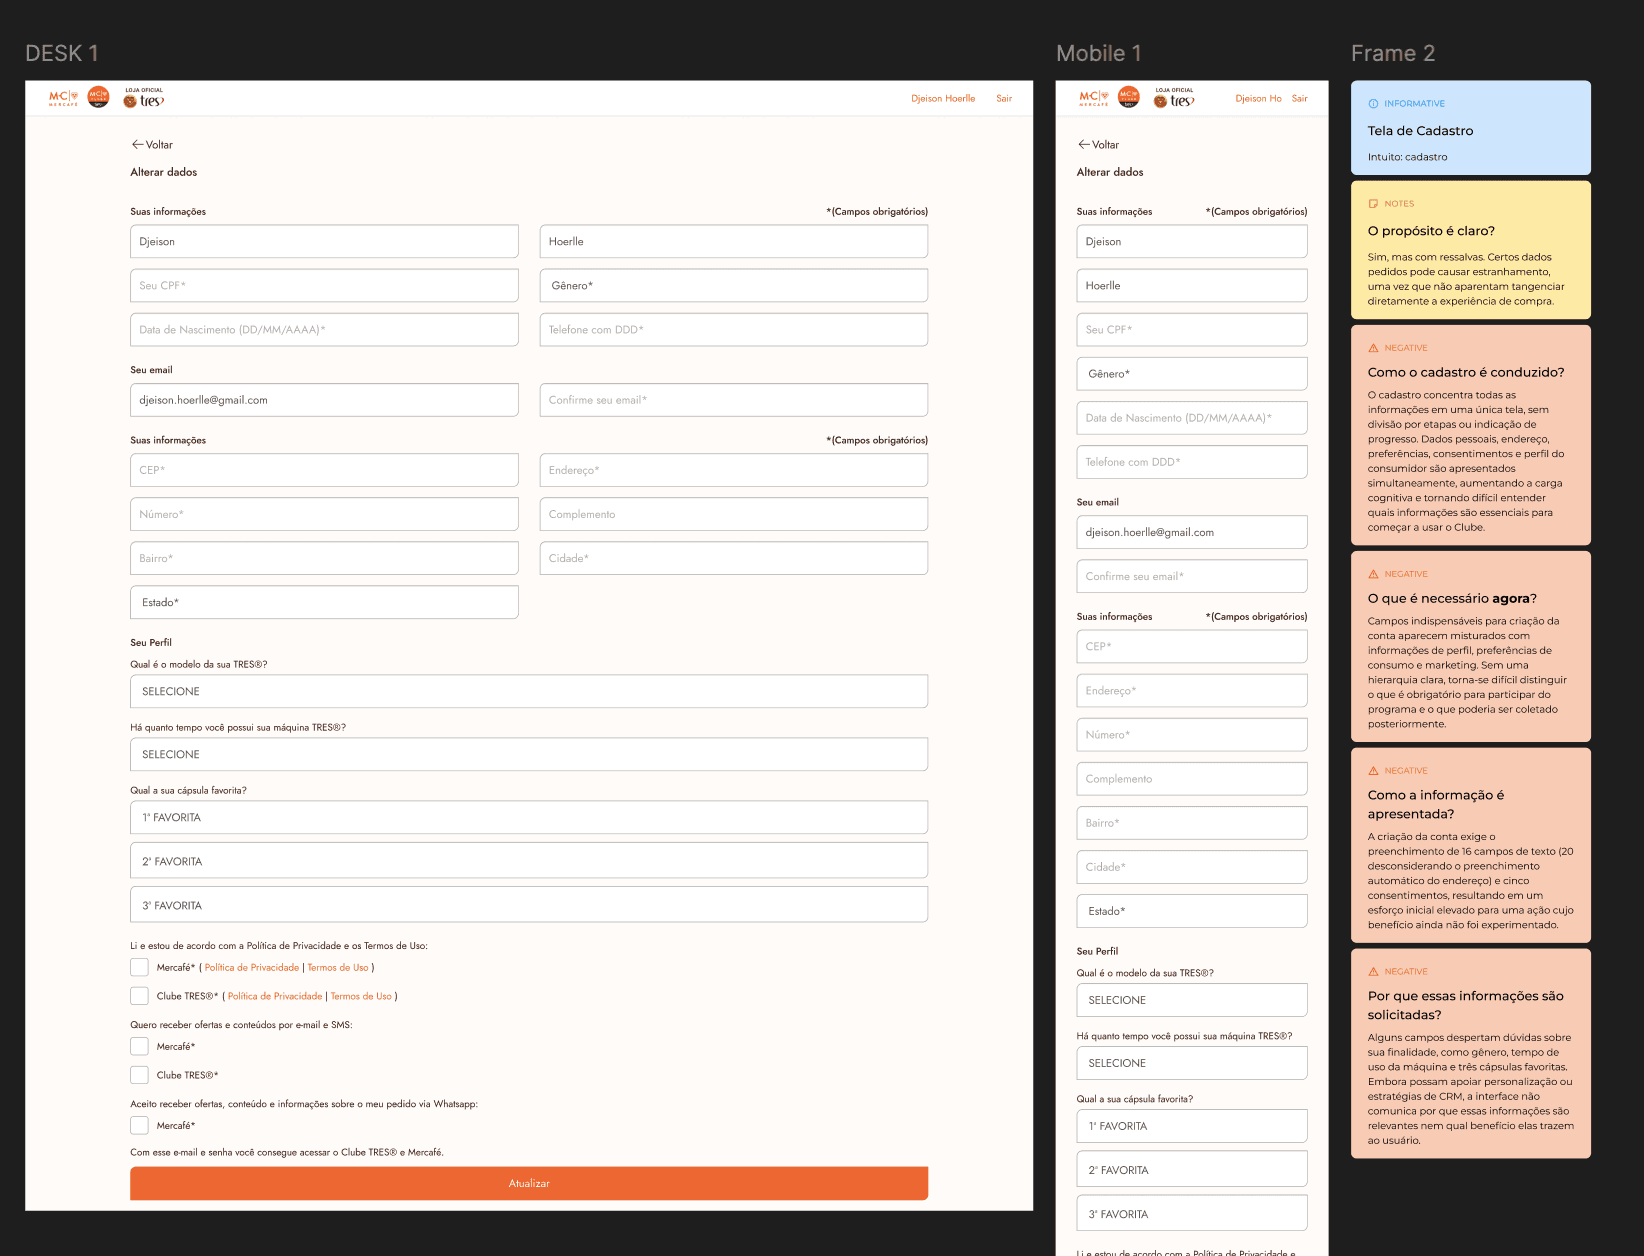Viewport: 1644px width, 1256px height.
Task: Open Mercafé Política de Privacidade link
Action: point(252,967)
